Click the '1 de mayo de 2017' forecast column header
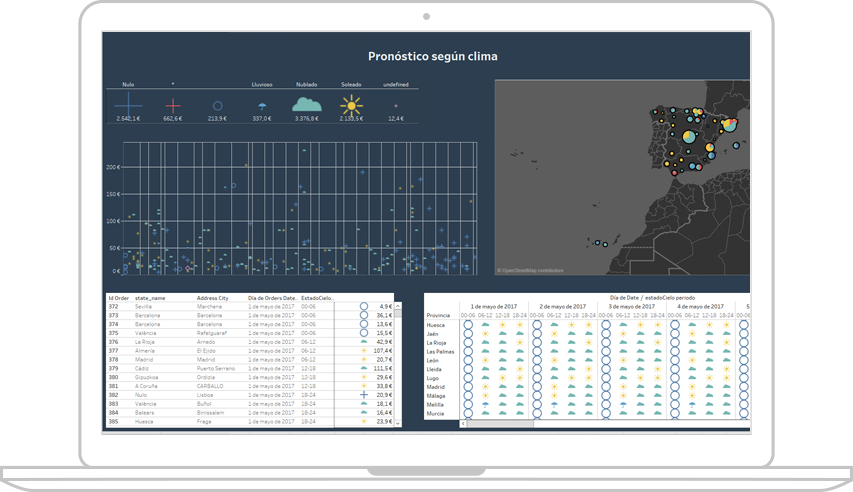 click(x=494, y=306)
